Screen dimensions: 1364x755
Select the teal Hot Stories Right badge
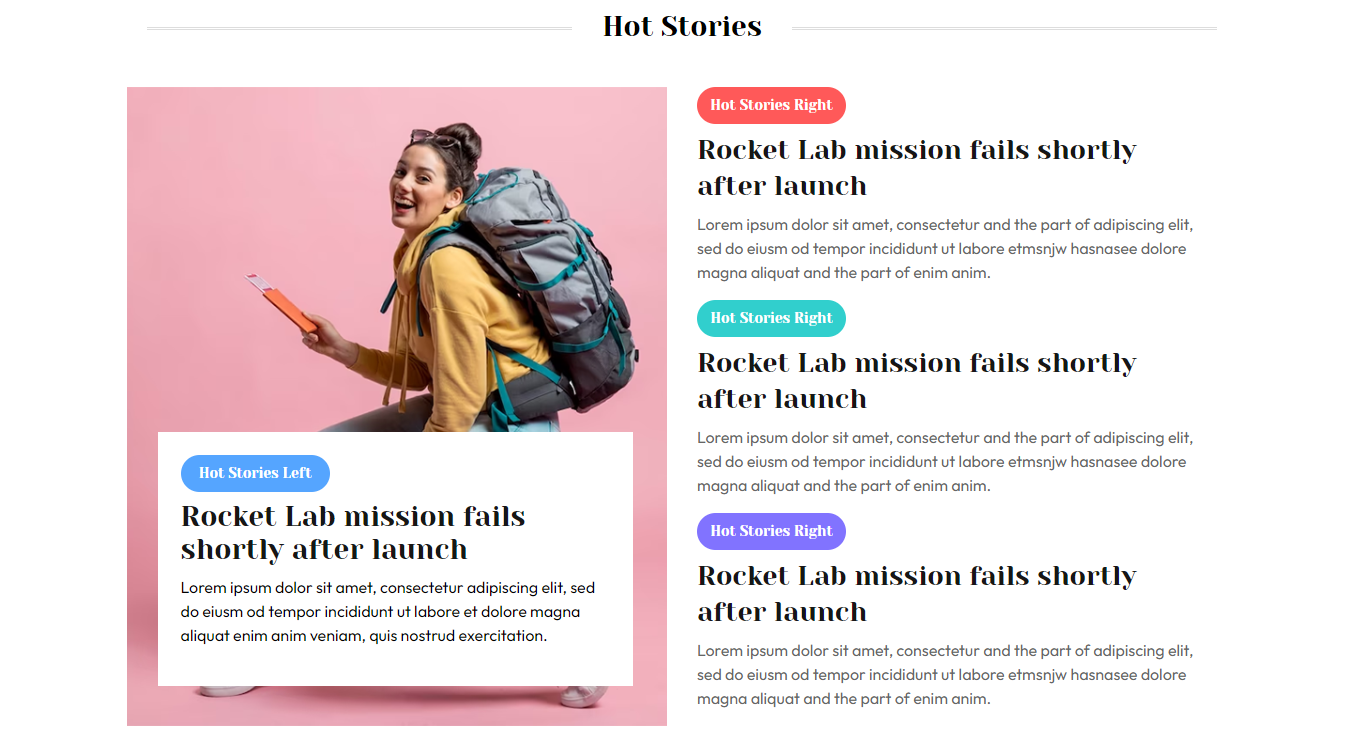(x=771, y=318)
